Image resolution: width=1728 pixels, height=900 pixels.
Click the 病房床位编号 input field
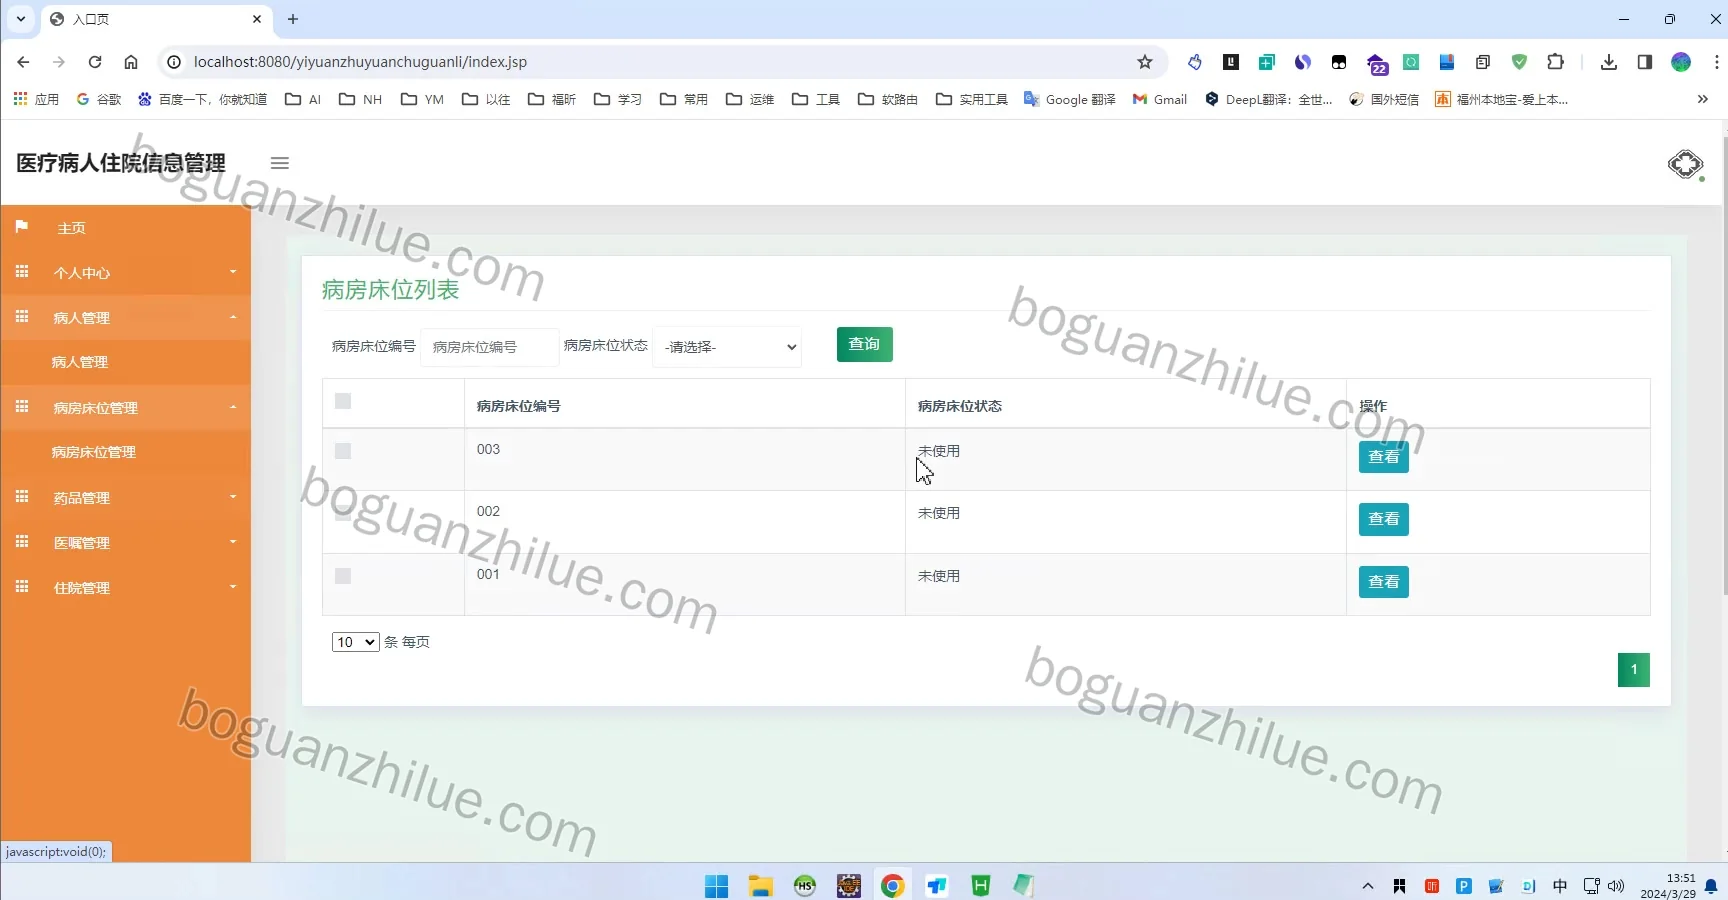pyautogui.click(x=489, y=347)
